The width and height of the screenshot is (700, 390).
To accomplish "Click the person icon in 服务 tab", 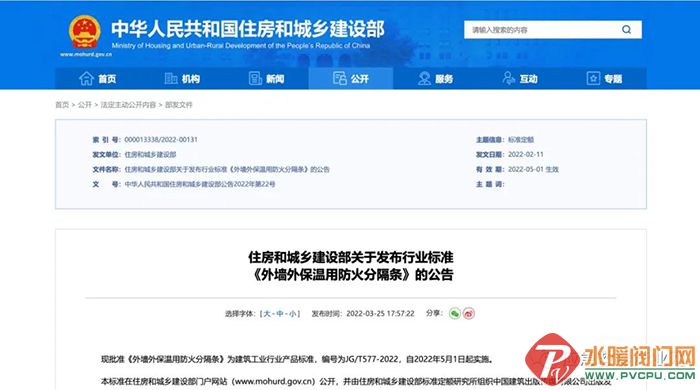I will (424, 79).
